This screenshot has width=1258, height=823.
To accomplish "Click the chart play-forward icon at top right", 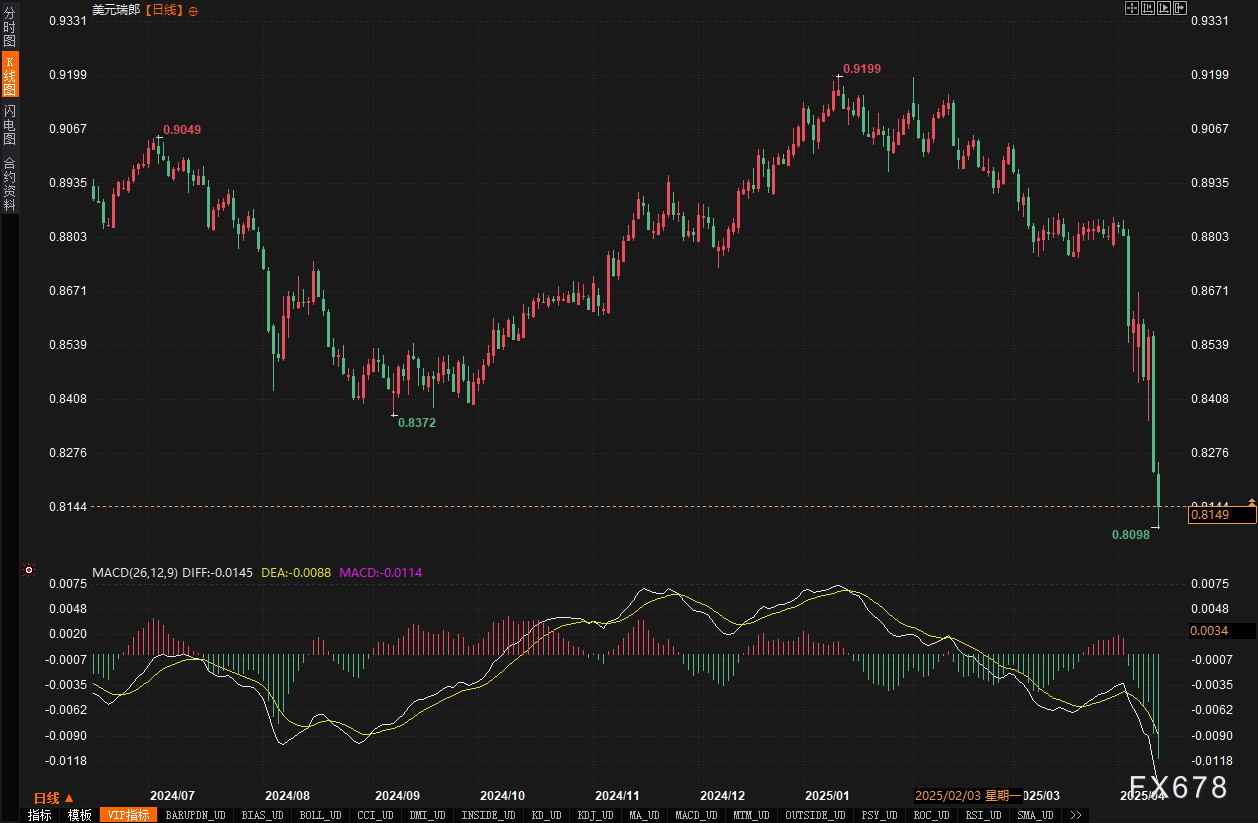I will (x=1164, y=9).
